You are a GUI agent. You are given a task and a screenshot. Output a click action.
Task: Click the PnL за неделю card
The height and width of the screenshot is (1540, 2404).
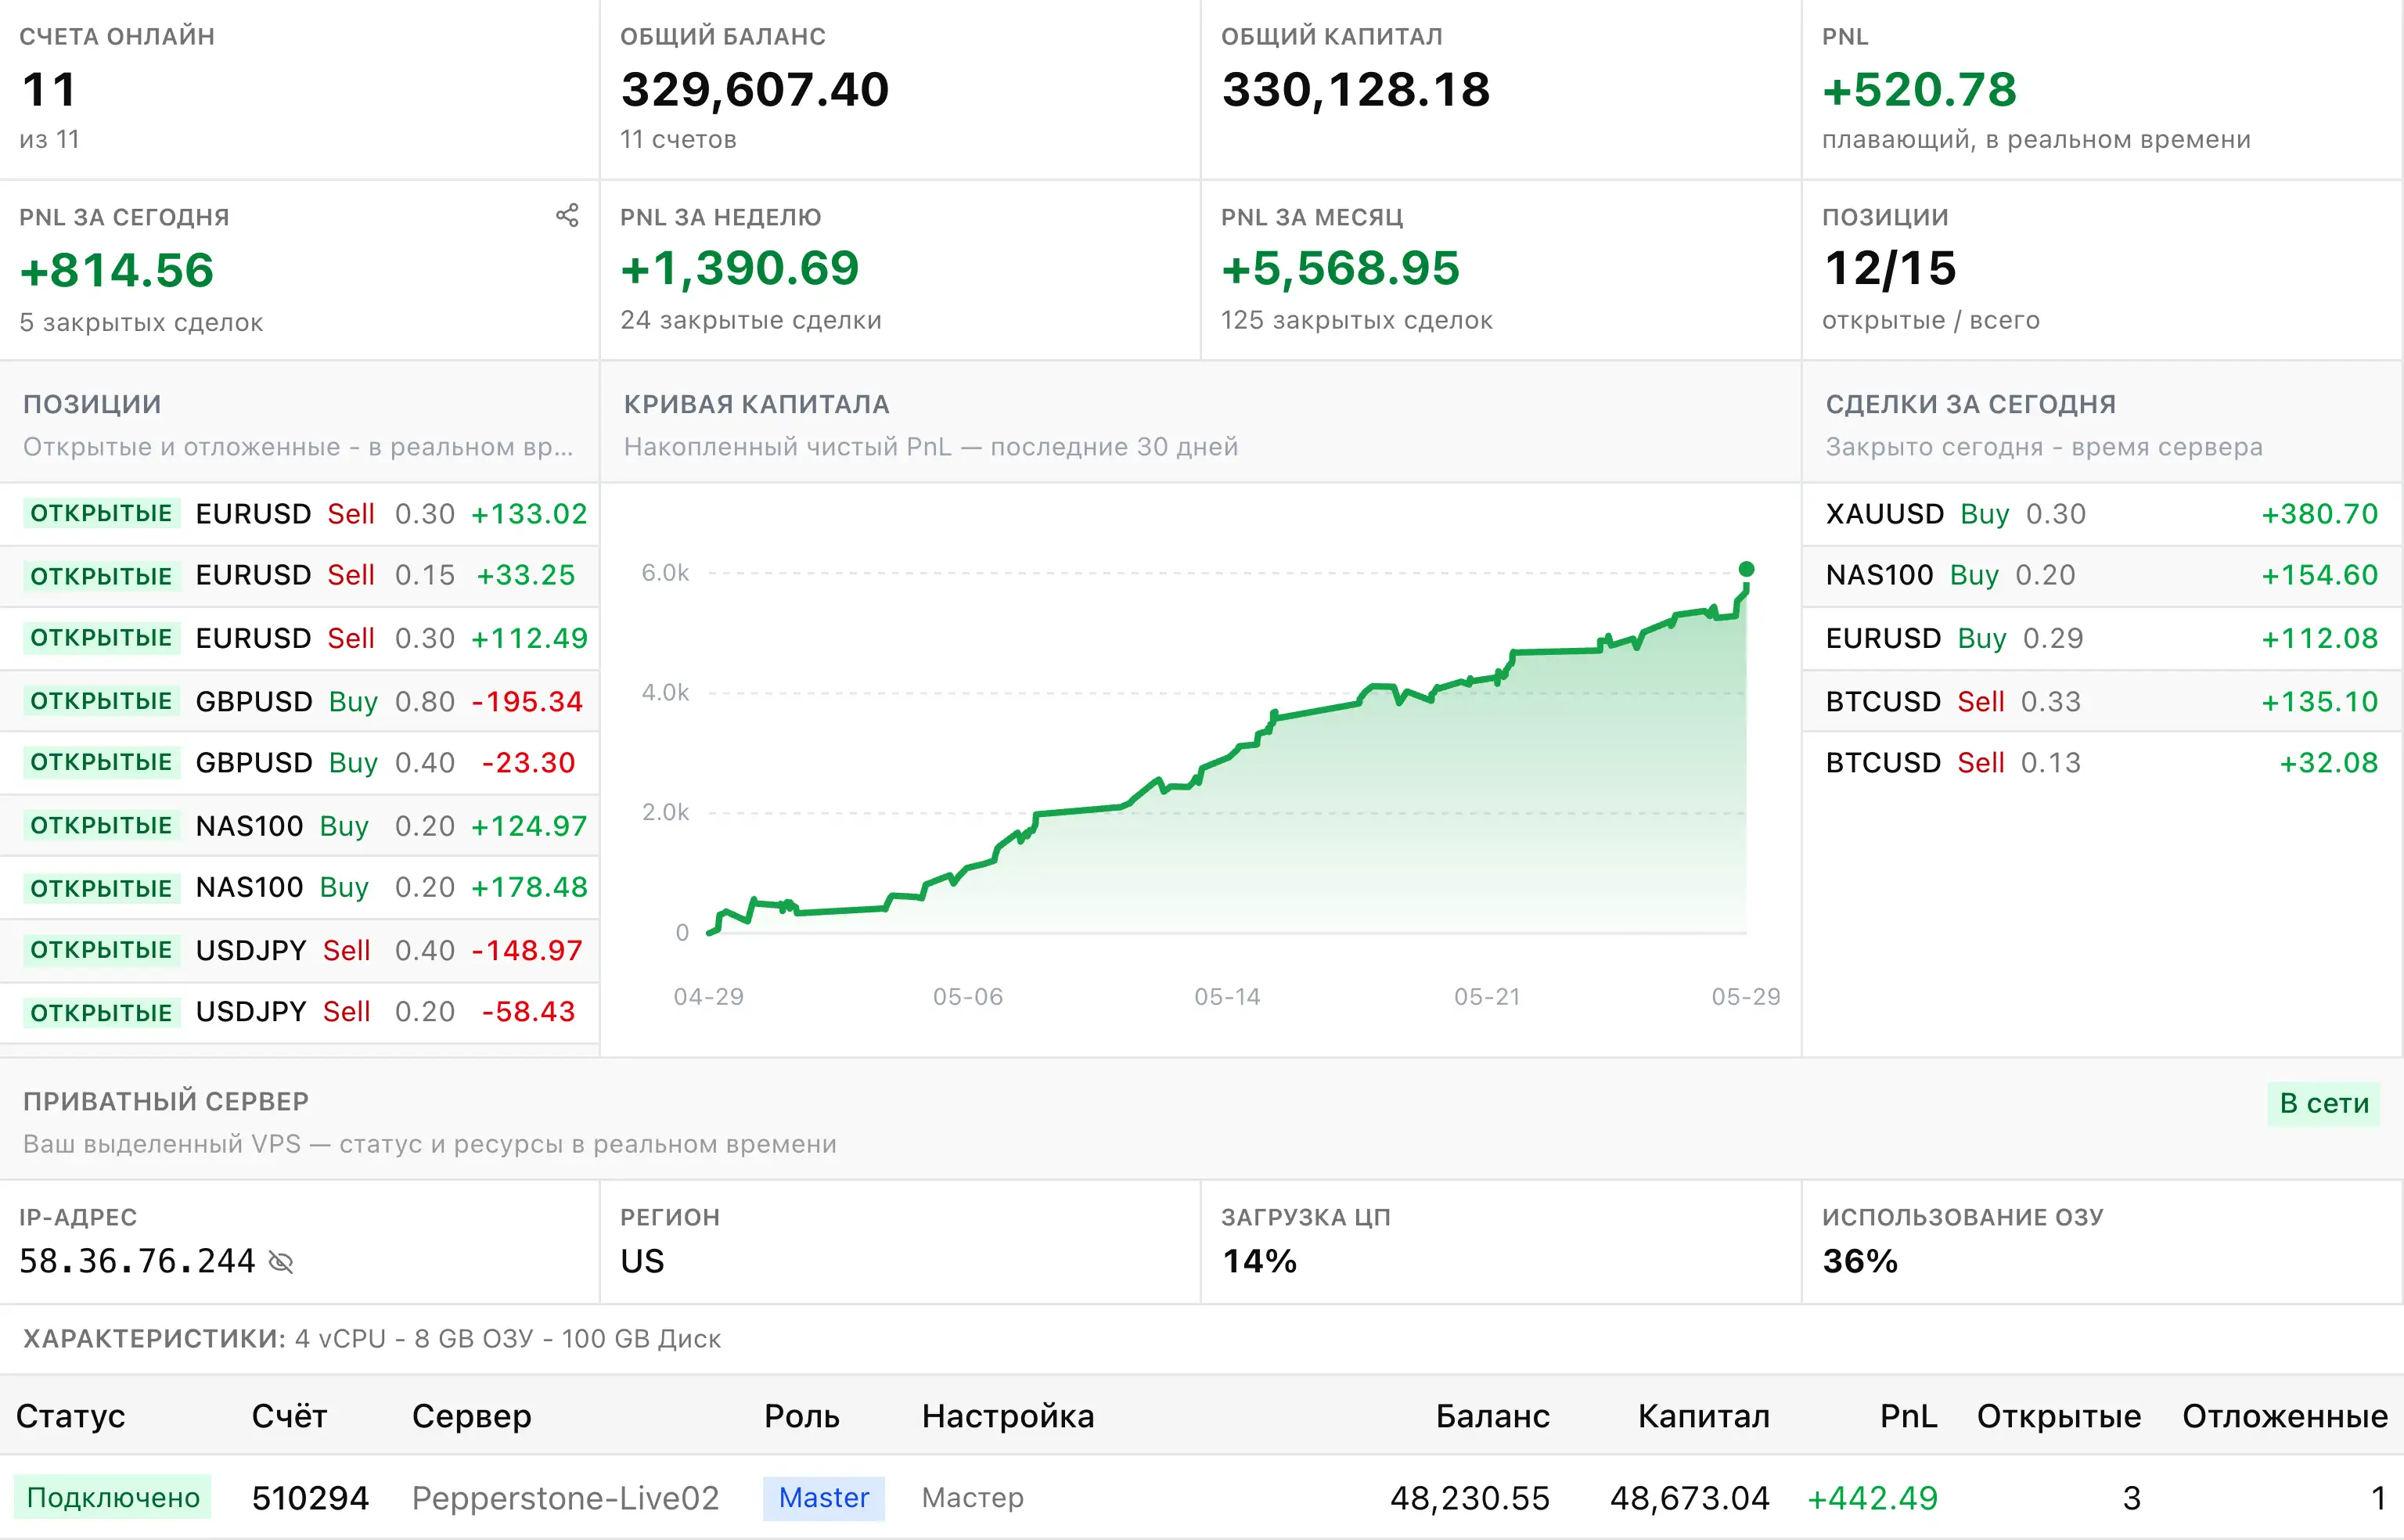coord(900,270)
